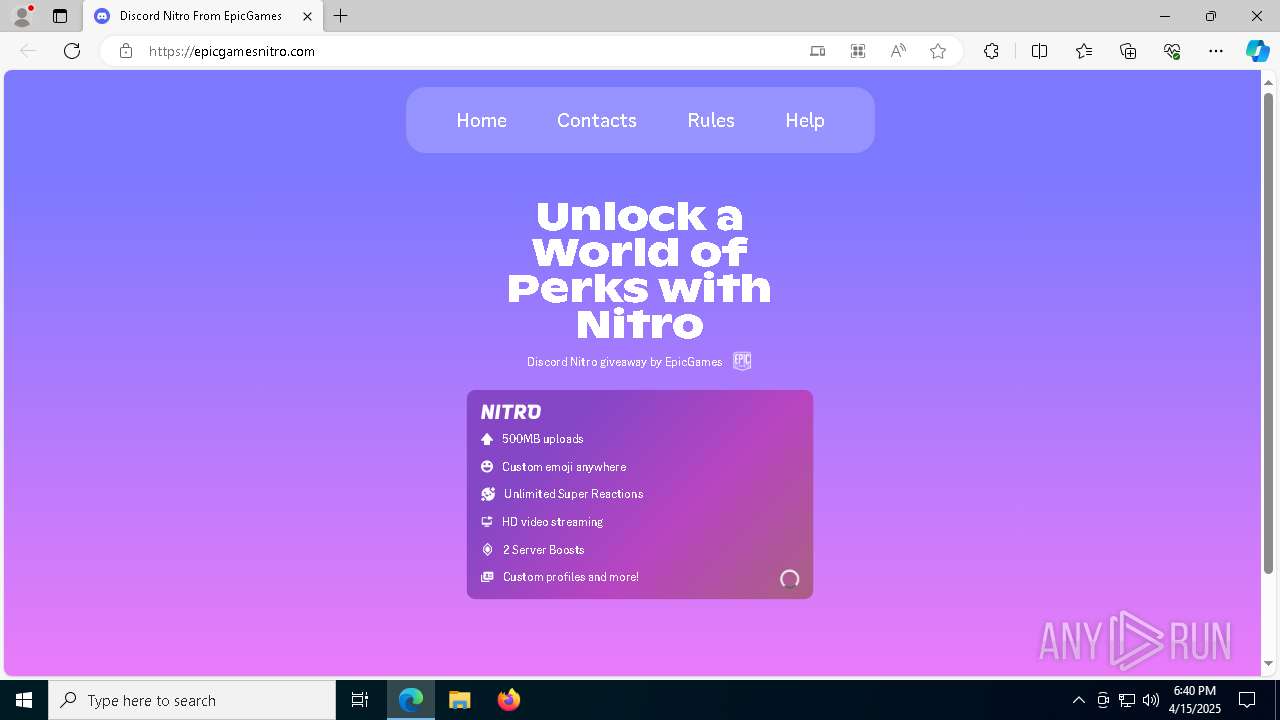Image resolution: width=1280 pixels, height=720 pixels.
Task: Open the Help navigation item
Action: pyautogui.click(x=805, y=120)
